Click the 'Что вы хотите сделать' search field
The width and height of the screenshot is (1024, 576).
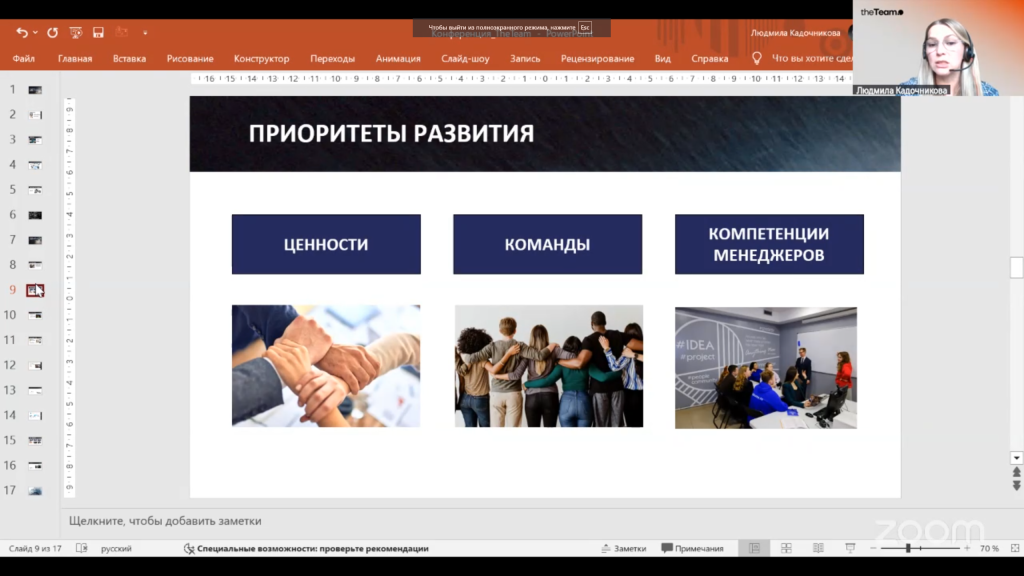pos(812,58)
